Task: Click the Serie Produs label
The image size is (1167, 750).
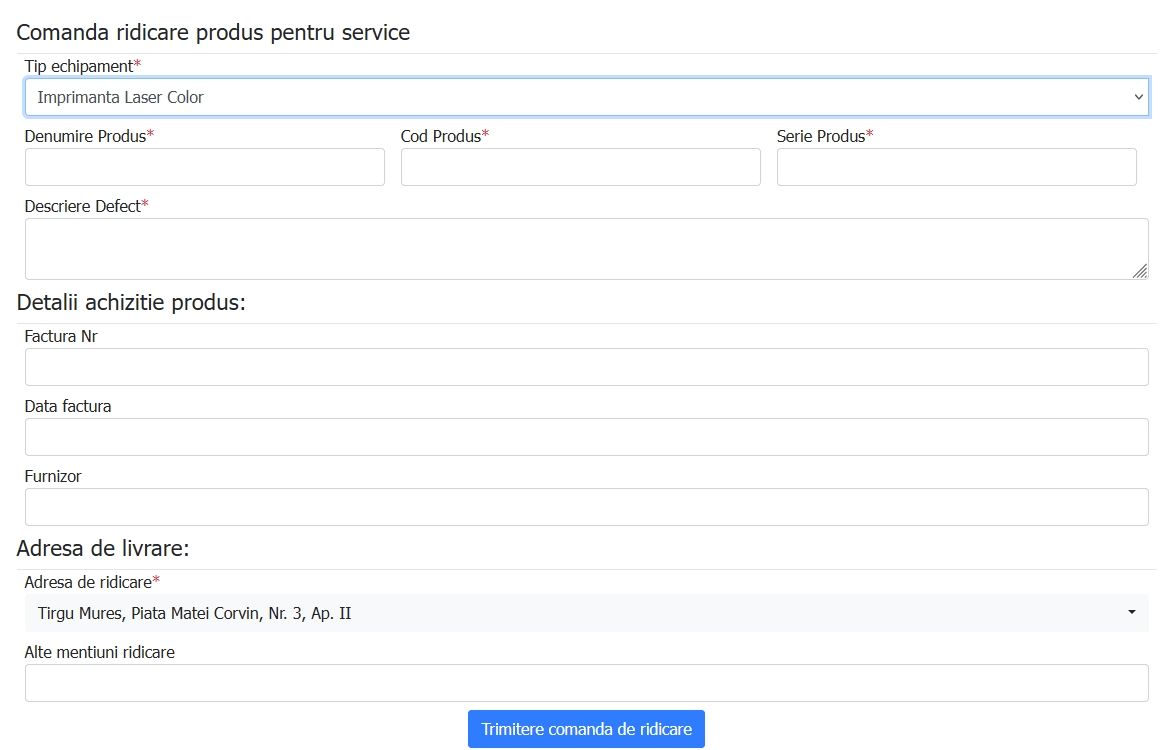Action: pos(820,136)
